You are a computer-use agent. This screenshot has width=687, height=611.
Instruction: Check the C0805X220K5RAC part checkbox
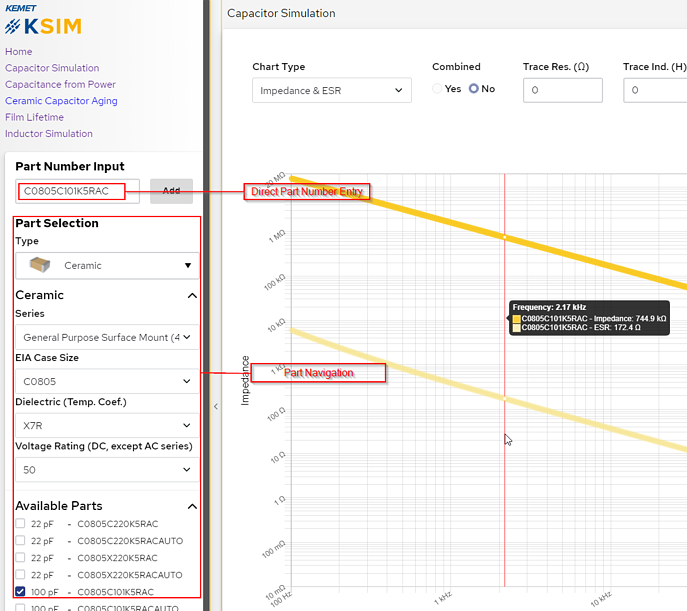(x=20, y=558)
